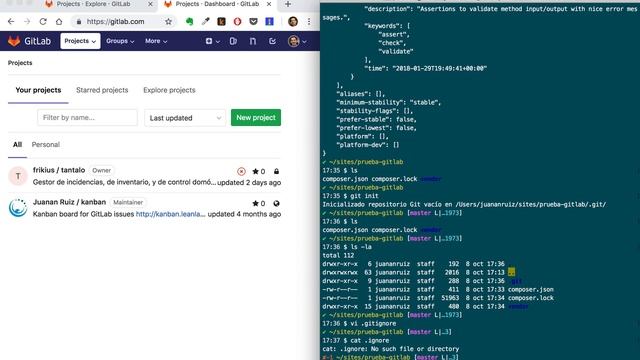Select the All filter tab
Image resolution: width=640 pixels, height=360 pixels.
[17, 144]
